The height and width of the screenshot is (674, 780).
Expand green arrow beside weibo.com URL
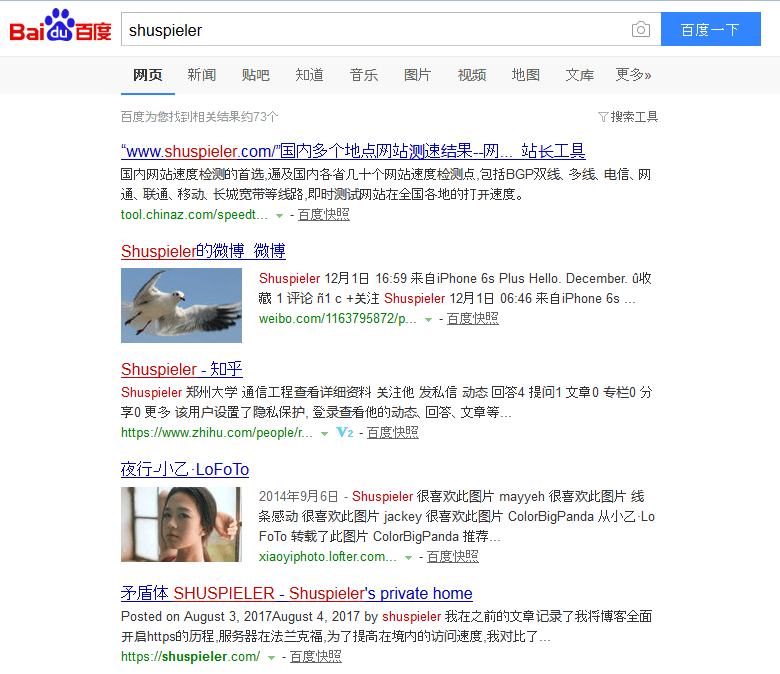pos(428,319)
